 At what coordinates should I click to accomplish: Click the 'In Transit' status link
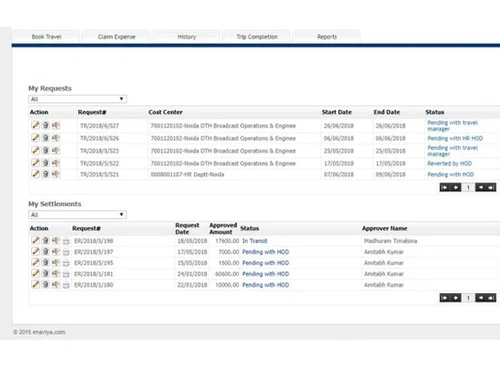(255, 241)
